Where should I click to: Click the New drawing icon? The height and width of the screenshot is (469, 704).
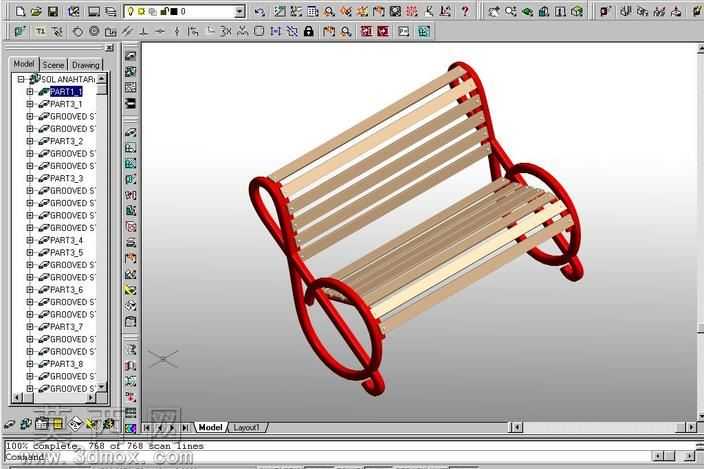click(20, 11)
